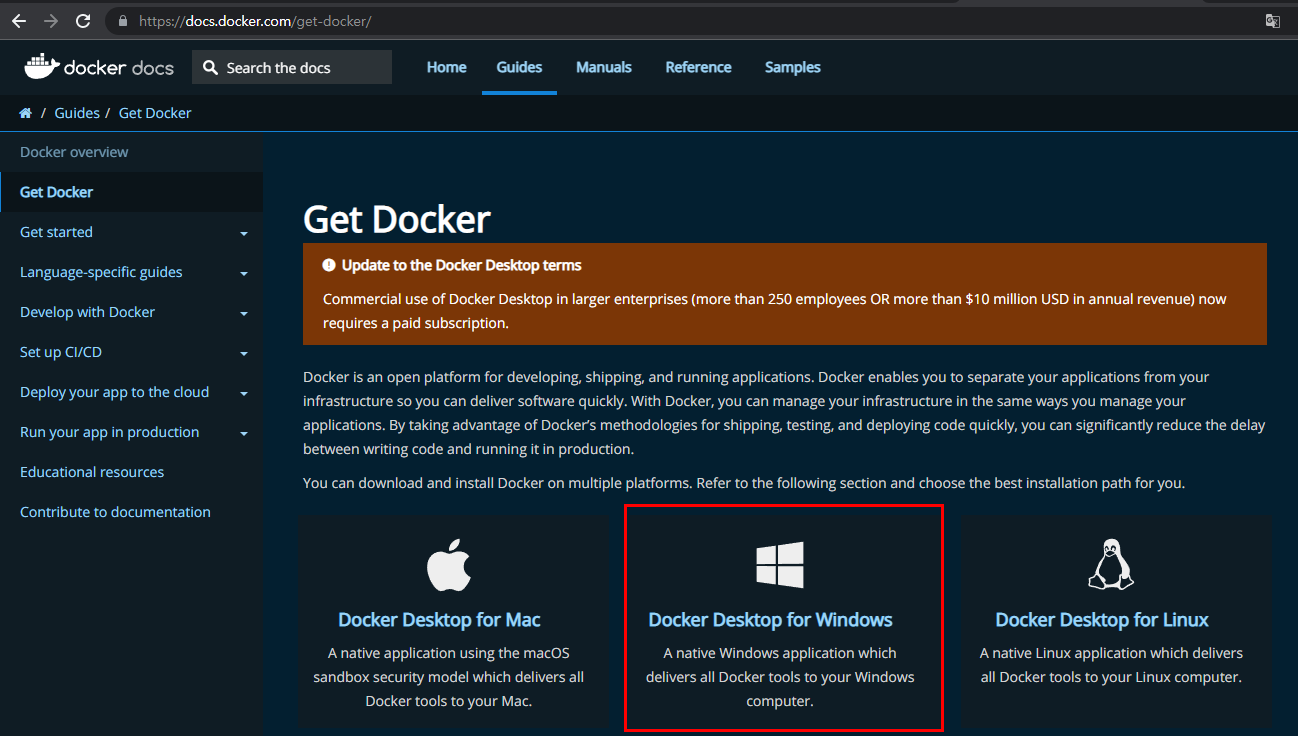The width and height of the screenshot is (1298, 736).
Task: Expand Set up CI/CD arrow
Action: [x=244, y=354]
